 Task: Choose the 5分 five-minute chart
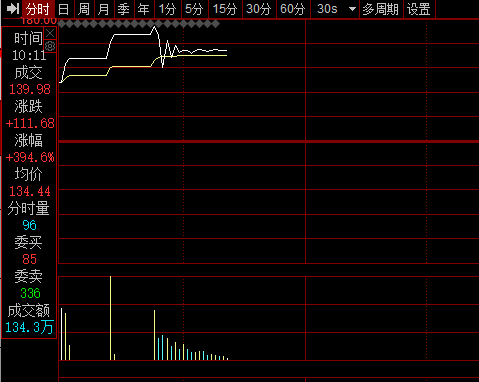(x=194, y=9)
